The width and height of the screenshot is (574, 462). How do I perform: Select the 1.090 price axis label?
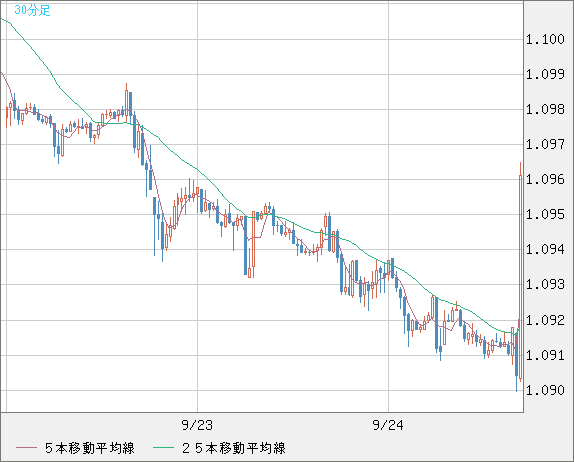(545, 390)
